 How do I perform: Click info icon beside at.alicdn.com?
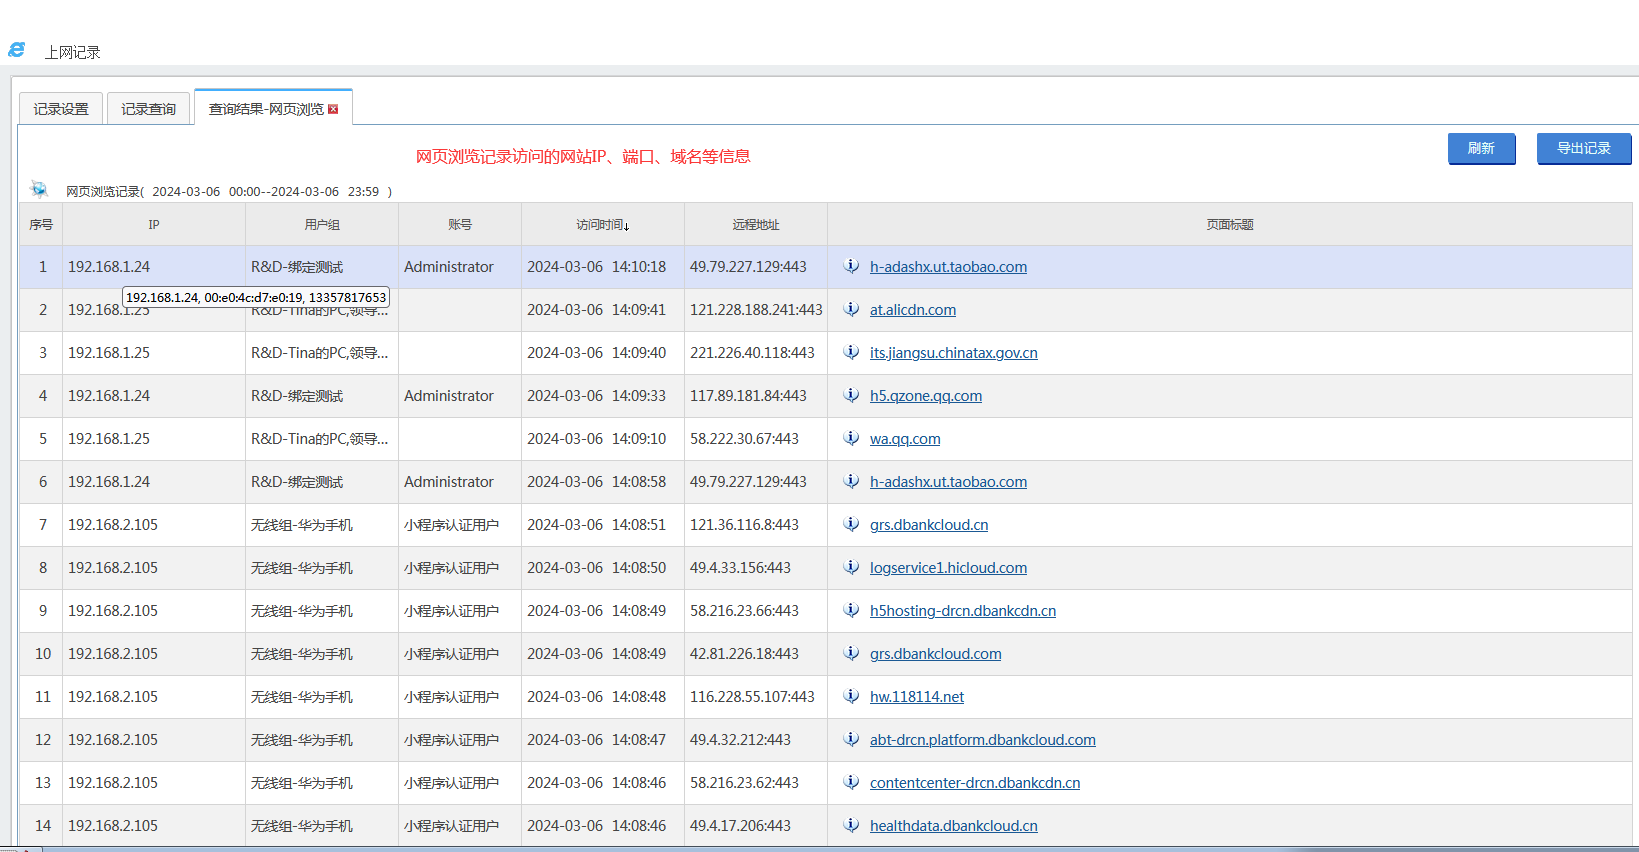pos(851,309)
